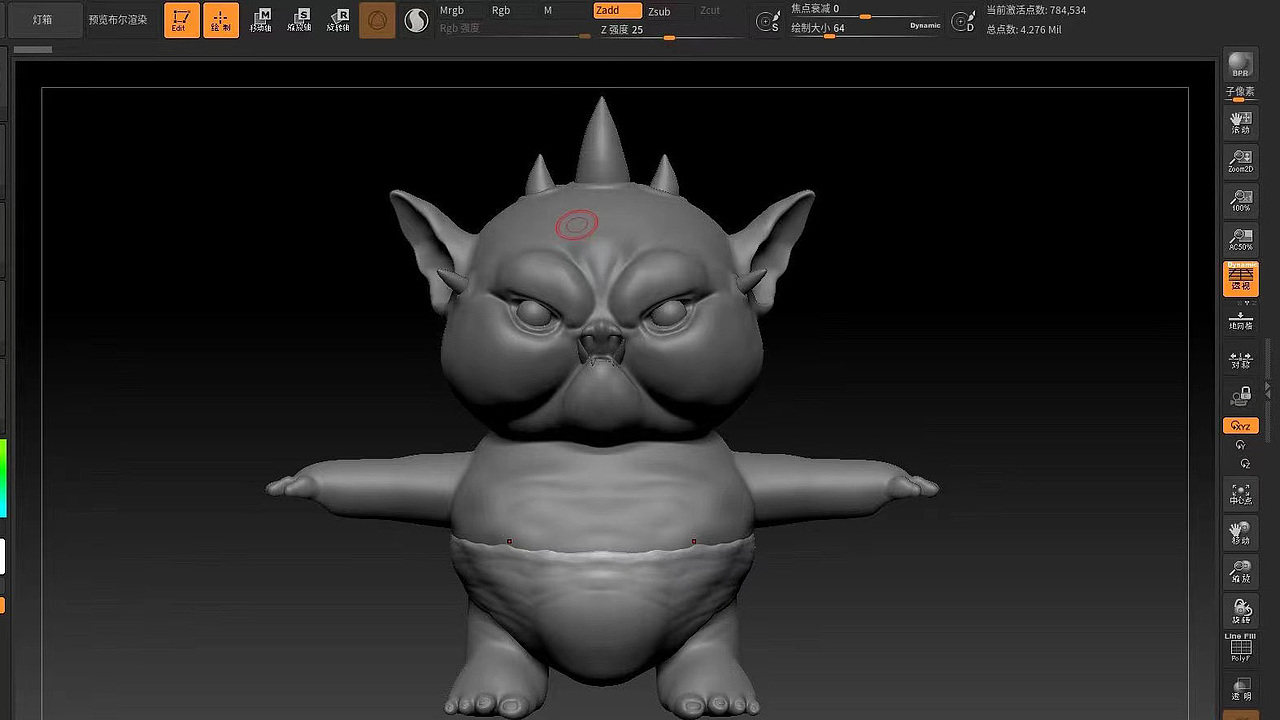
Task: Activate the Scale tool in the toolbar
Action: (301, 20)
